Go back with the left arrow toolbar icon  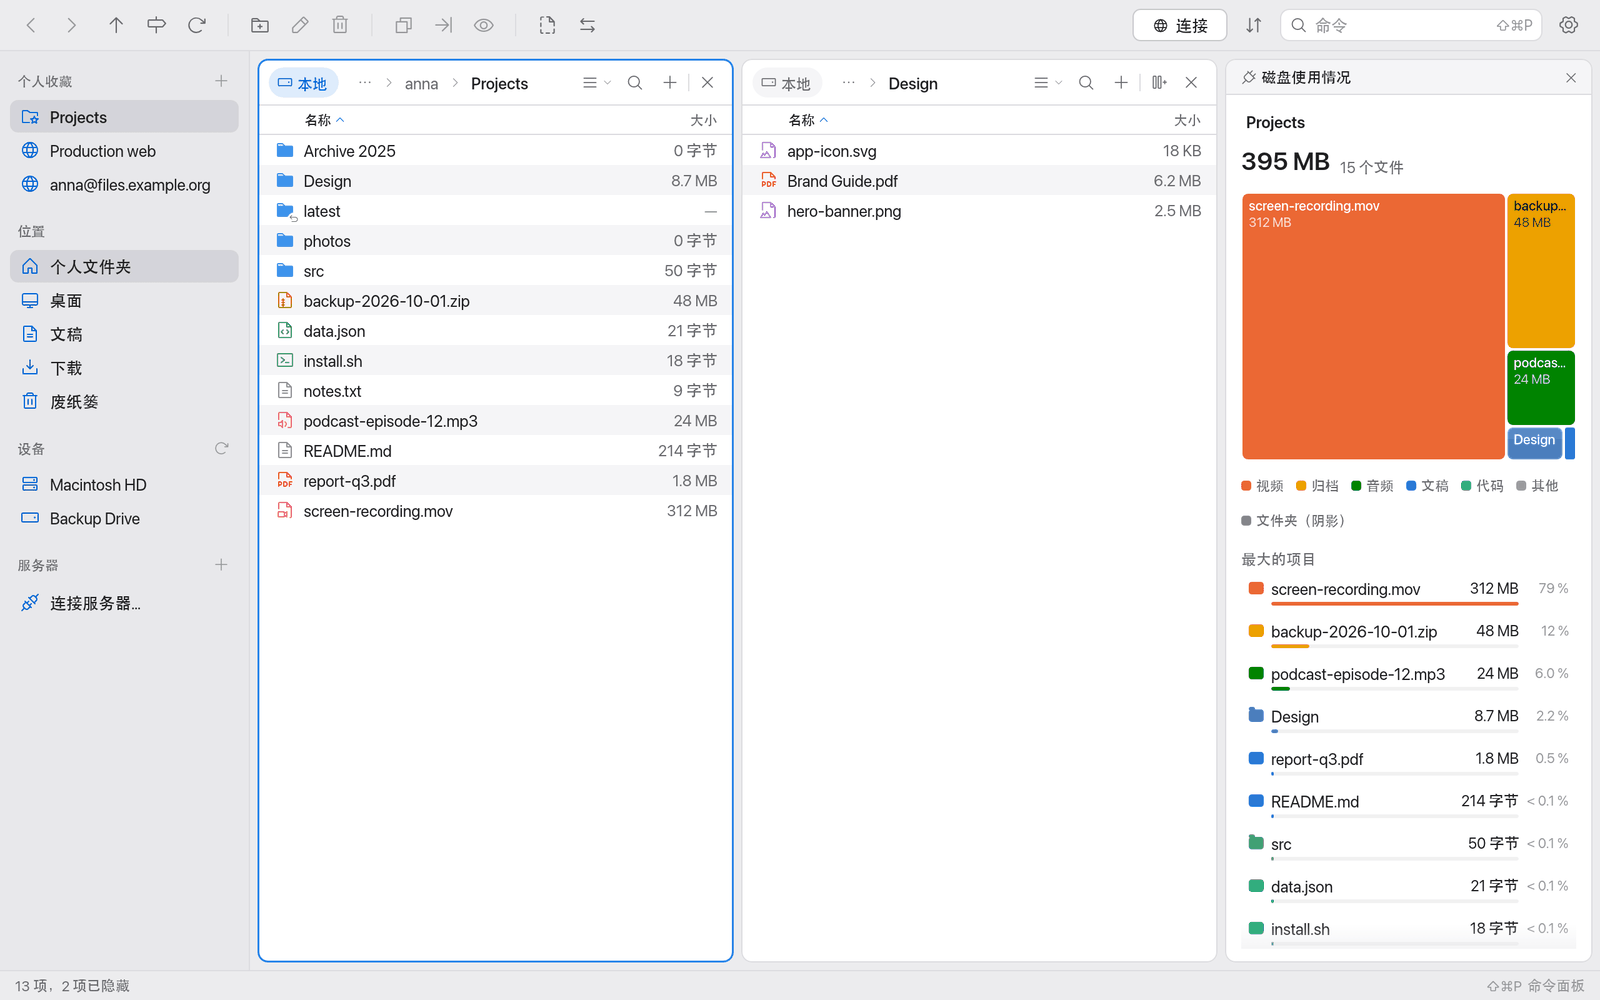point(31,25)
